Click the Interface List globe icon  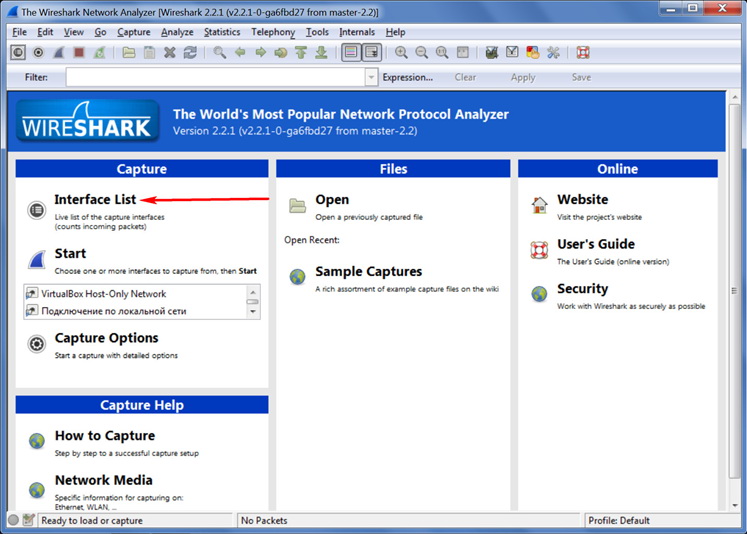[36, 209]
